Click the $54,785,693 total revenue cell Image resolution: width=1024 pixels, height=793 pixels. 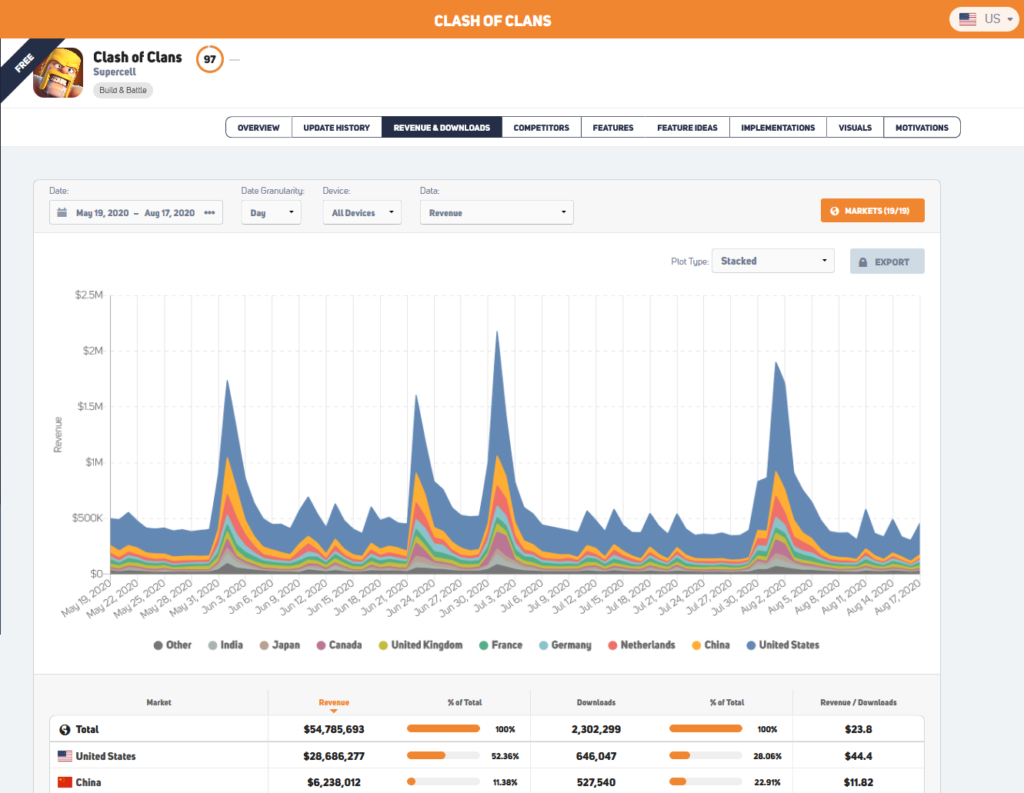334,729
